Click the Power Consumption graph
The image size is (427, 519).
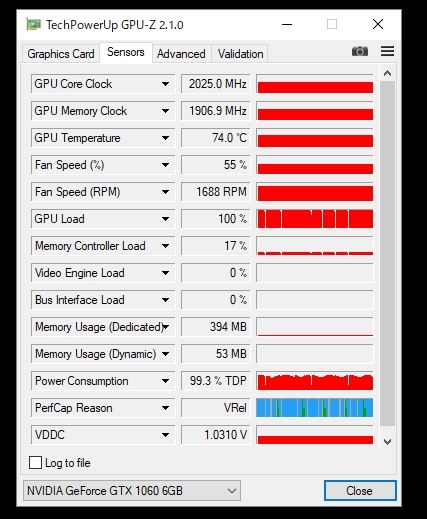click(x=315, y=381)
